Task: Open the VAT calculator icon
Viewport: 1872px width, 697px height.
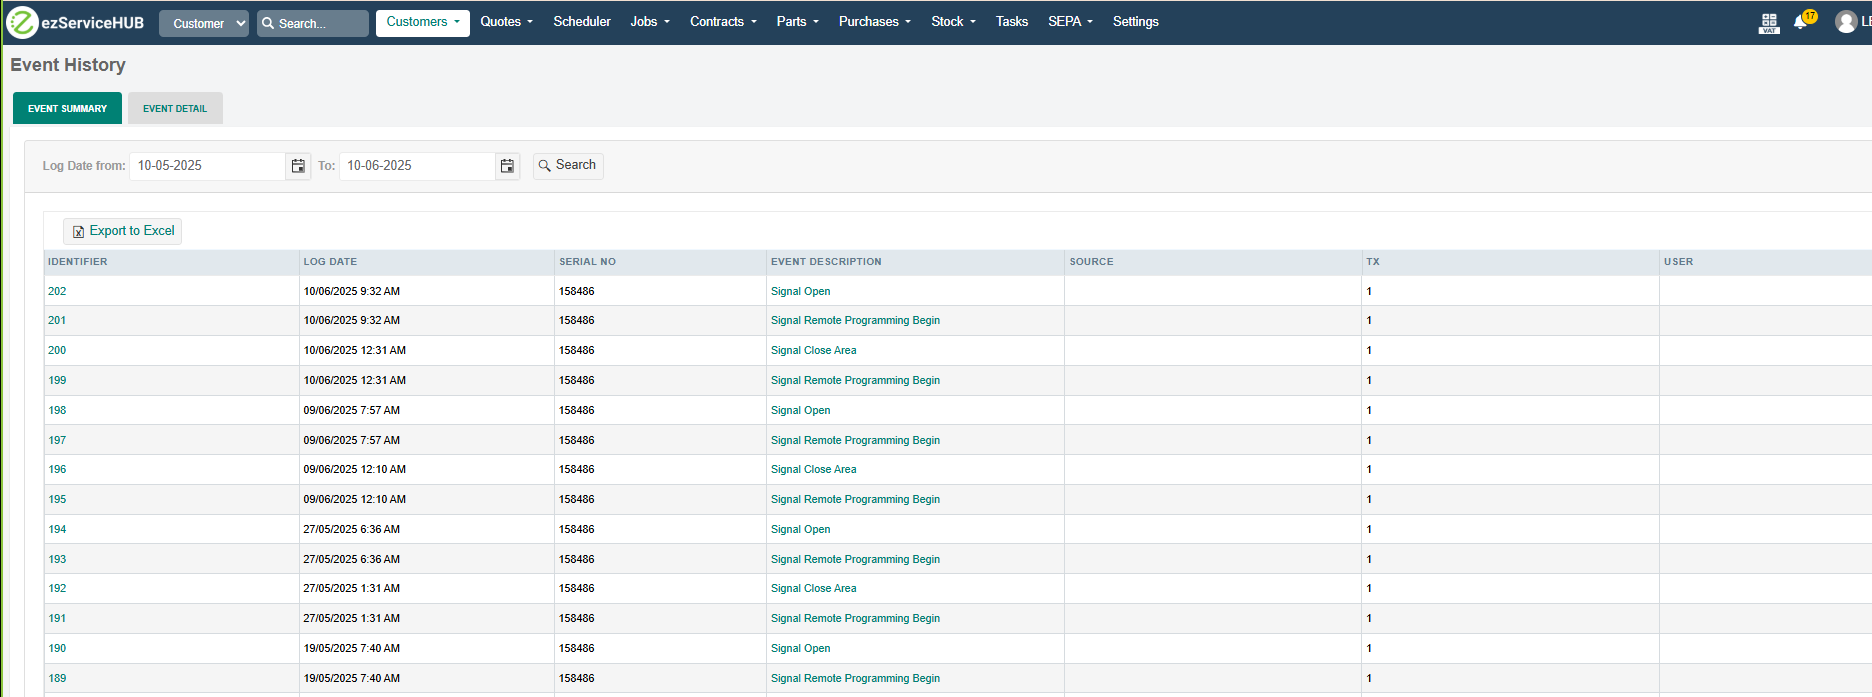Action: point(1769,22)
